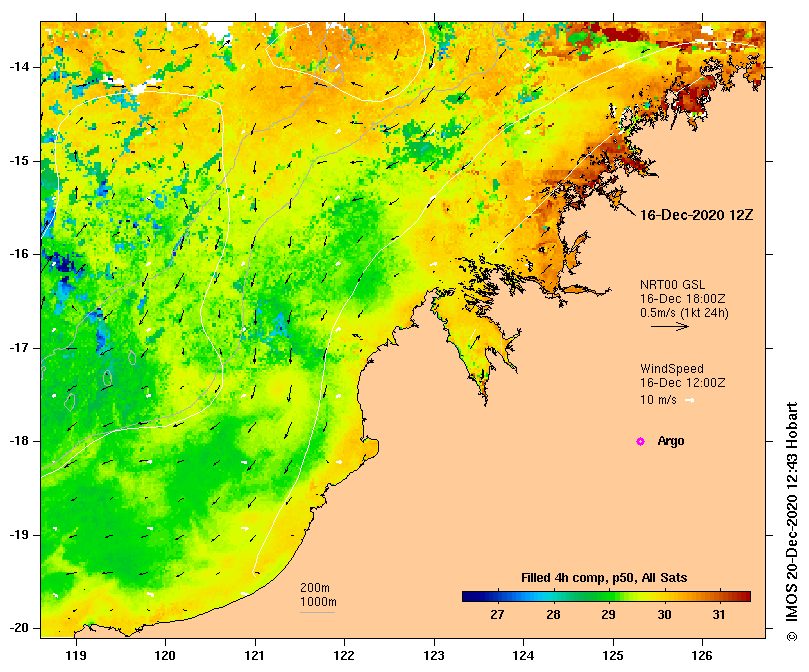
Task: Click the "-14" latitude axis label
Action: coord(19,67)
